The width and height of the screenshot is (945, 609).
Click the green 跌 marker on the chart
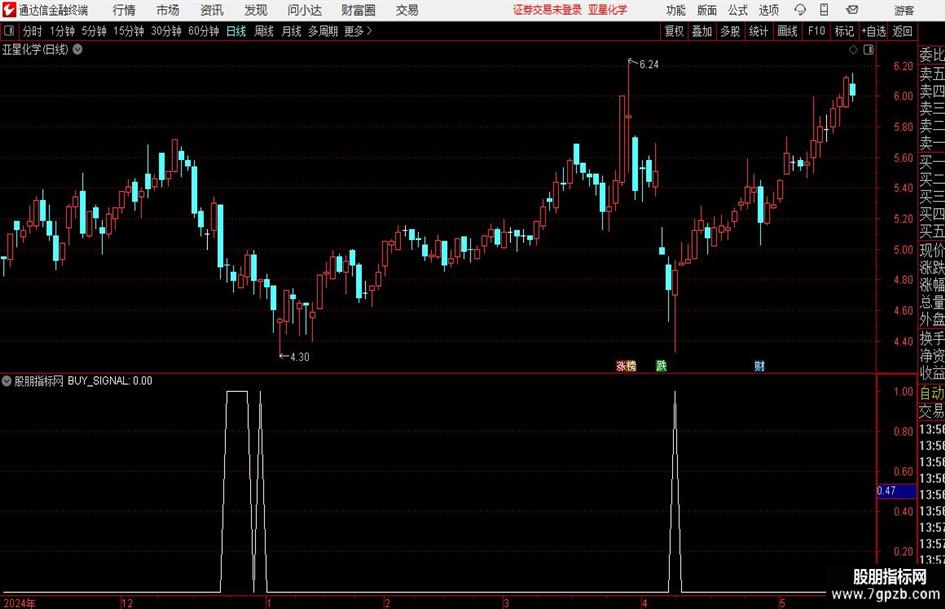pyautogui.click(x=661, y=365)
